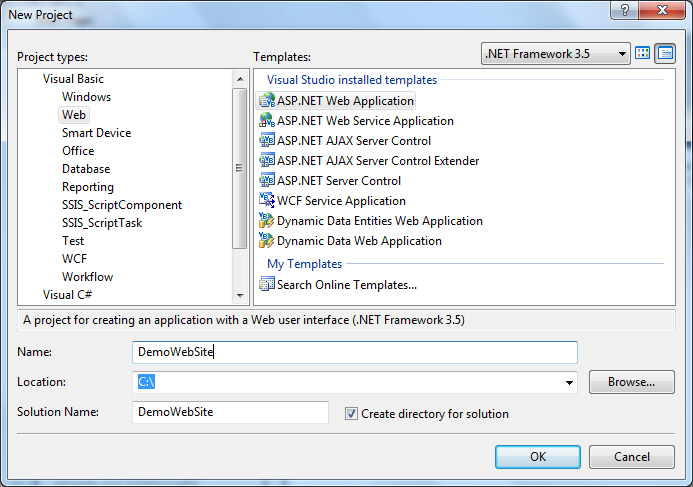
Task: Click the up arrow of project types scrollbar
Action: [x=240, y=79]
